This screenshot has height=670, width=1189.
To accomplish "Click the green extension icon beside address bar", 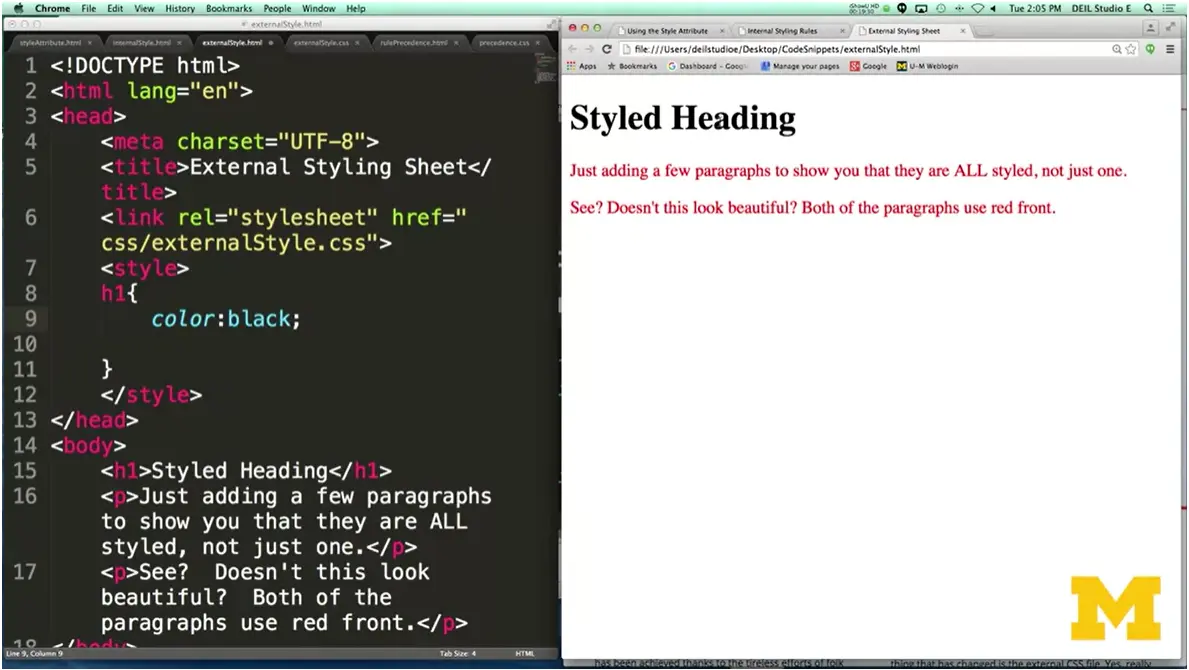I will pos(1151,47).
